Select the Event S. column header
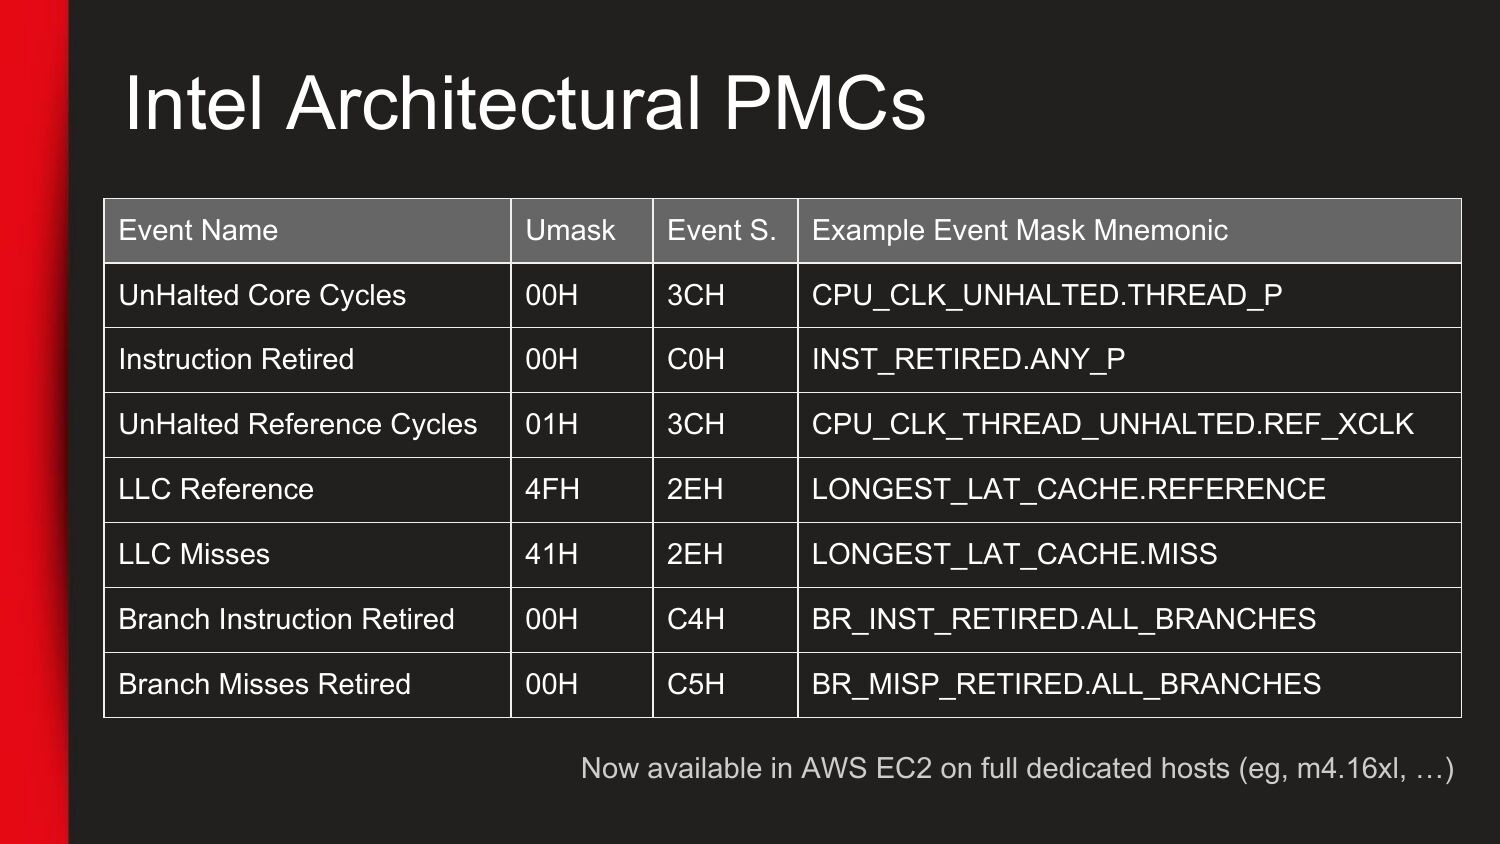The width and height of the screenshot is (1500, 844). click(721, 231)
